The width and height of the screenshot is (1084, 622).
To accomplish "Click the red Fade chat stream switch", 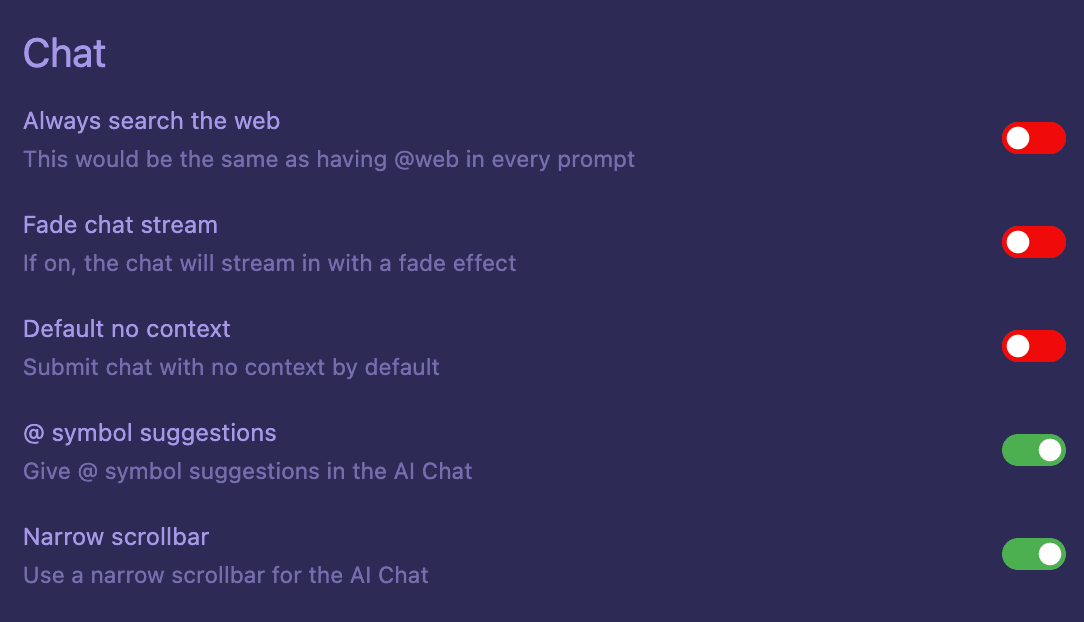I will [1033, 242].
